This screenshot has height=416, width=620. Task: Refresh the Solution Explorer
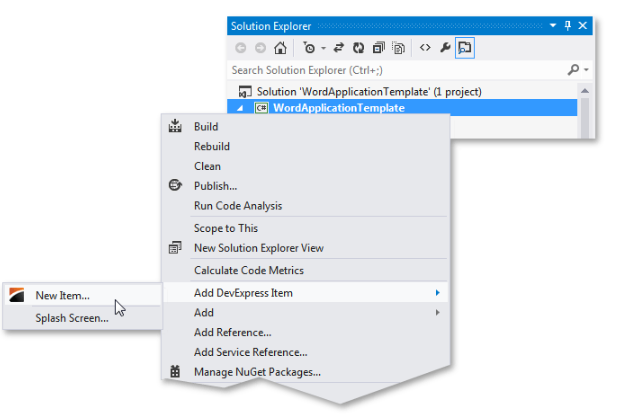358,48
